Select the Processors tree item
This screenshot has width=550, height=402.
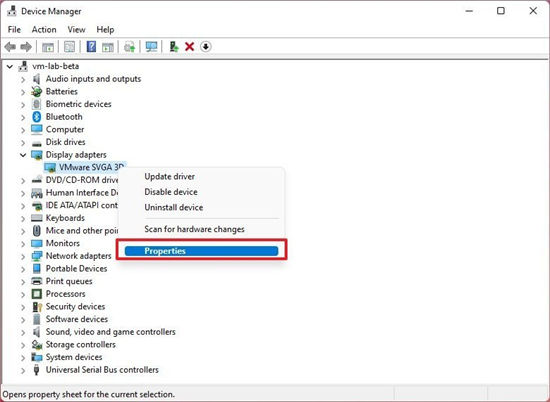(66, 294)
